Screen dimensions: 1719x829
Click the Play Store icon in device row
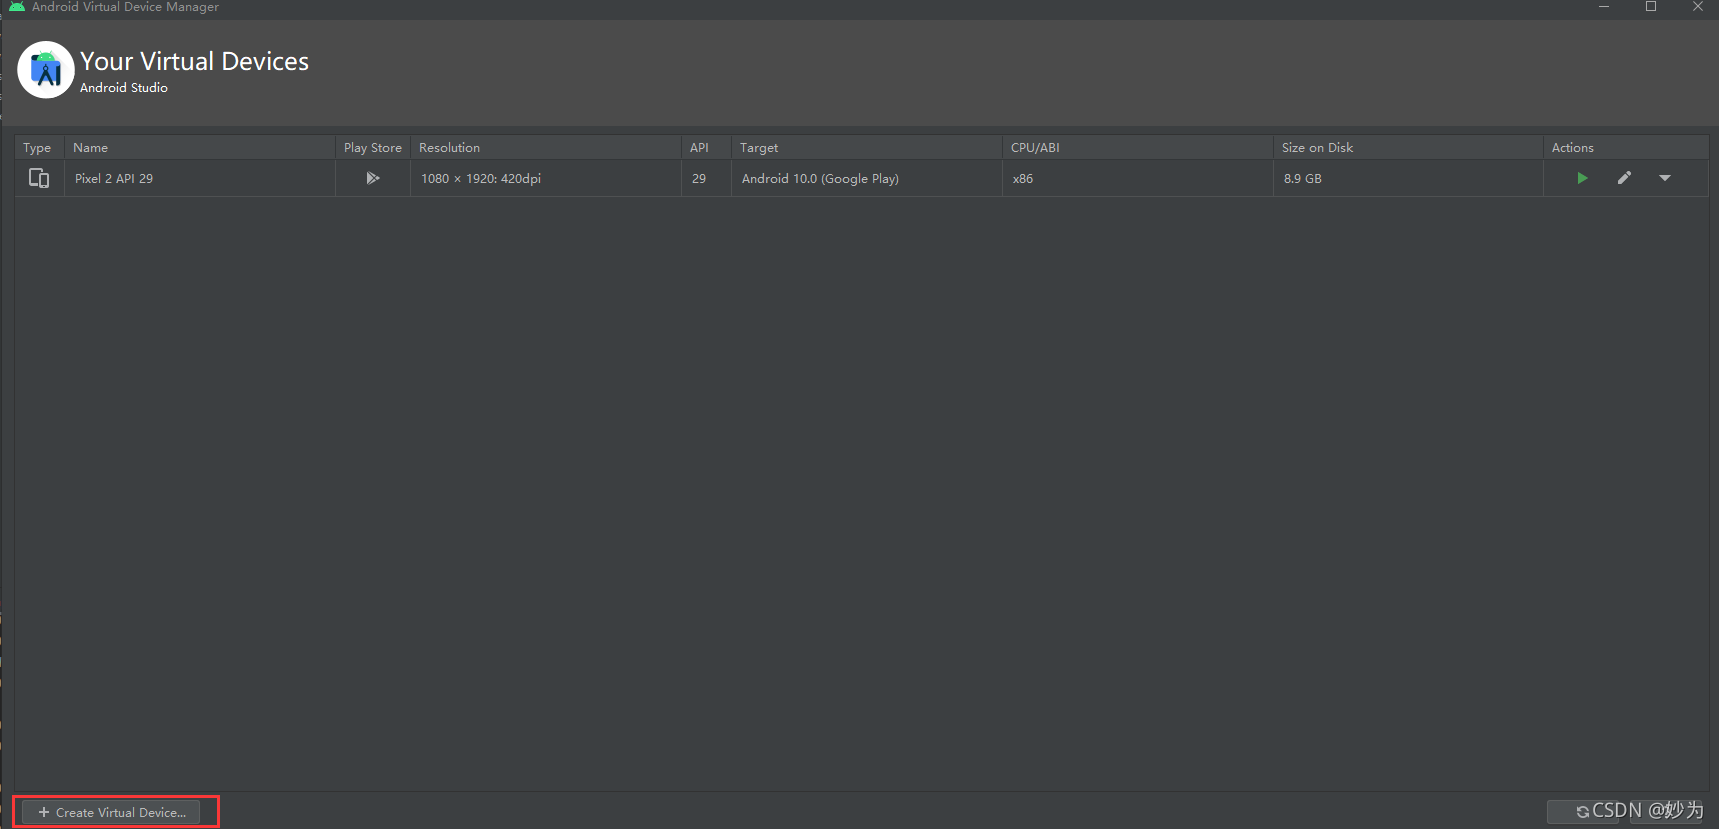[x=372, y=178]
